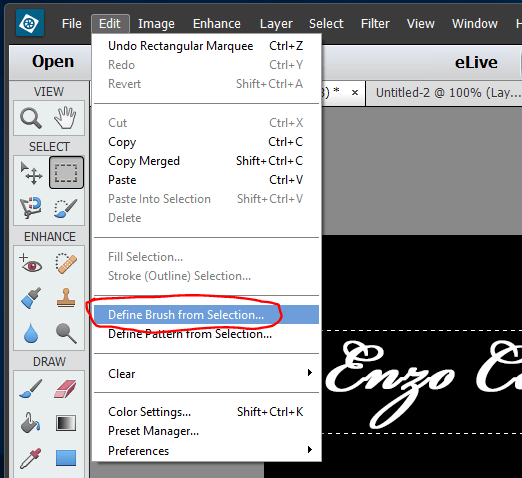The image size is (522, 478).
Task: Select the Gradient tool
Action: [x=66, y=423]
